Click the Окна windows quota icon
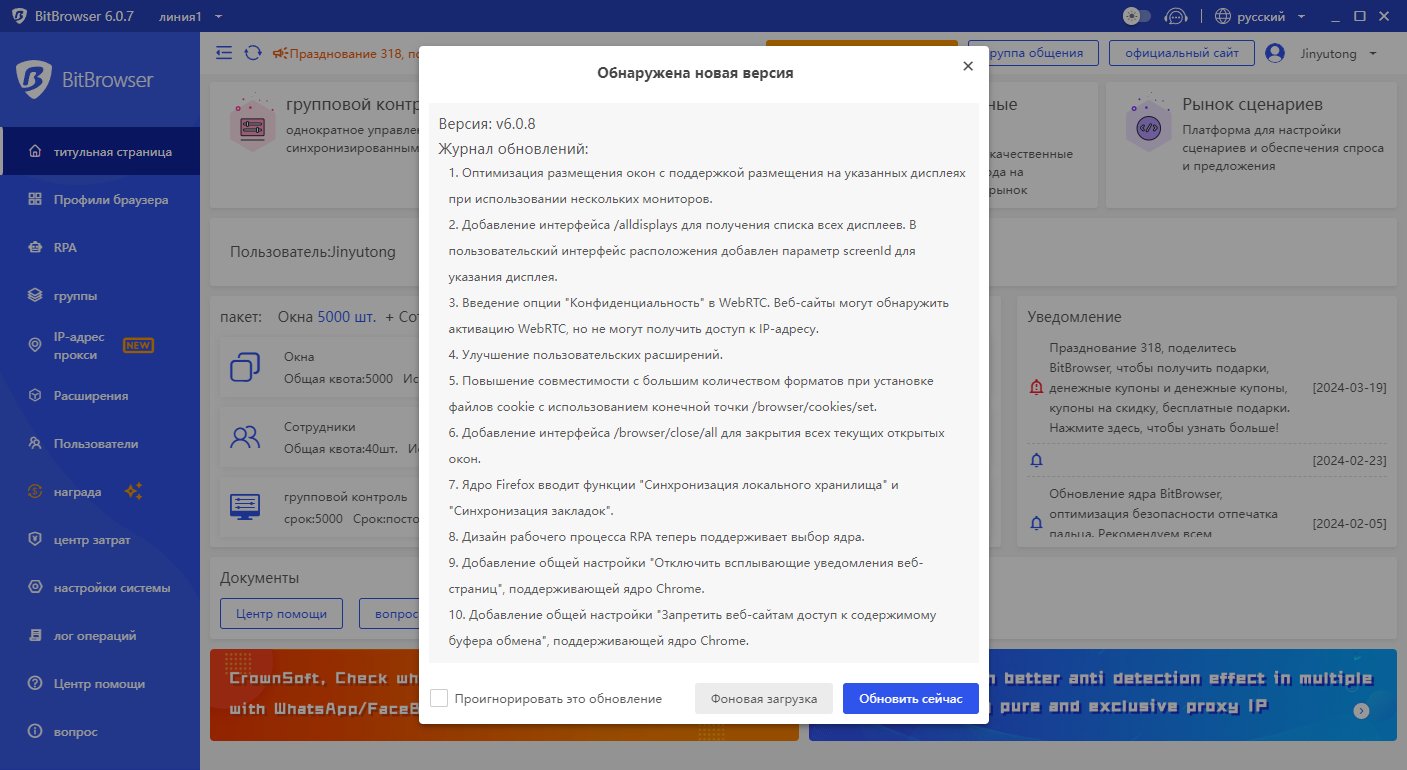1407x770 pixels. pyautogui.click(x=245, y=367)
